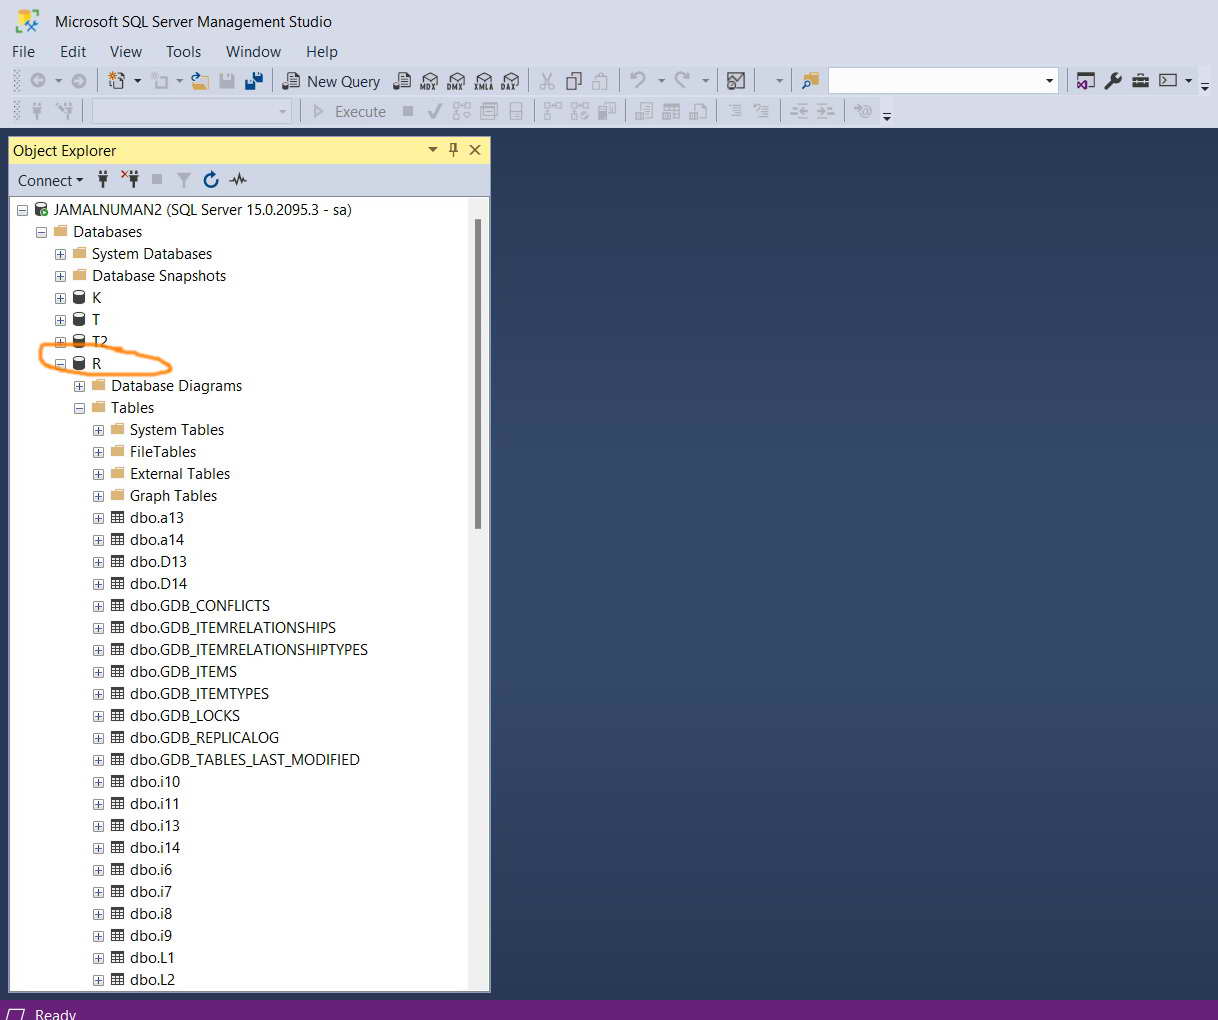Viewport: 1218px width, 1020px height.
Task: Click the Analysis Services XMLA Query icon
Action: [484, 81]
